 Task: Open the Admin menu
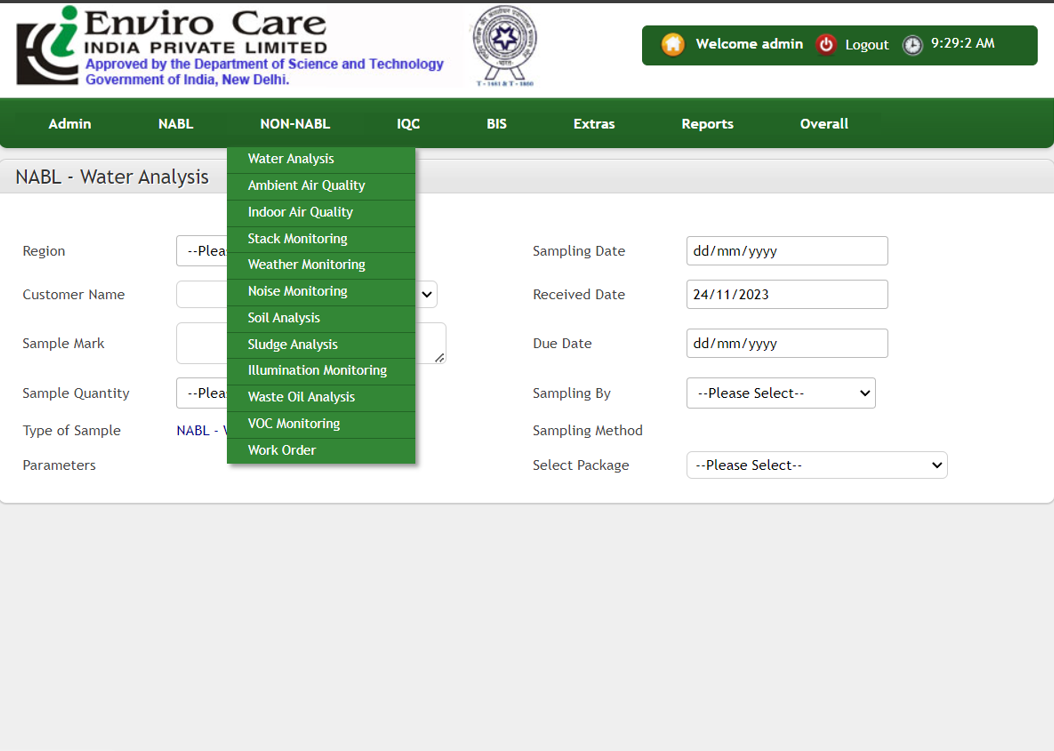click(x=70, y=124)
